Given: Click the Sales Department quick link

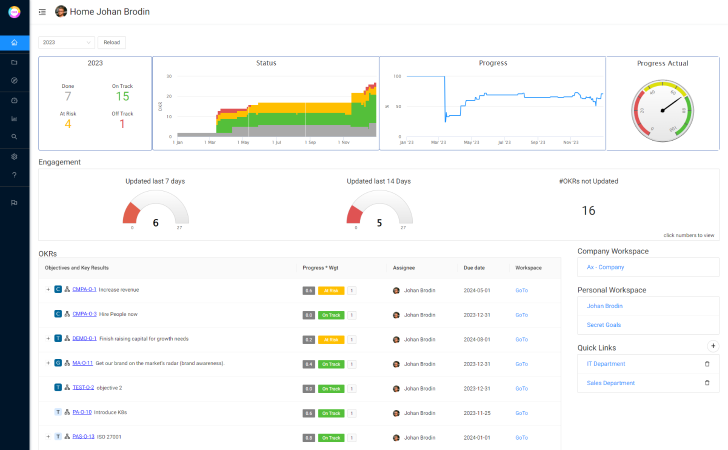Looking at the screenshot, I should click(x=610, y=382).
